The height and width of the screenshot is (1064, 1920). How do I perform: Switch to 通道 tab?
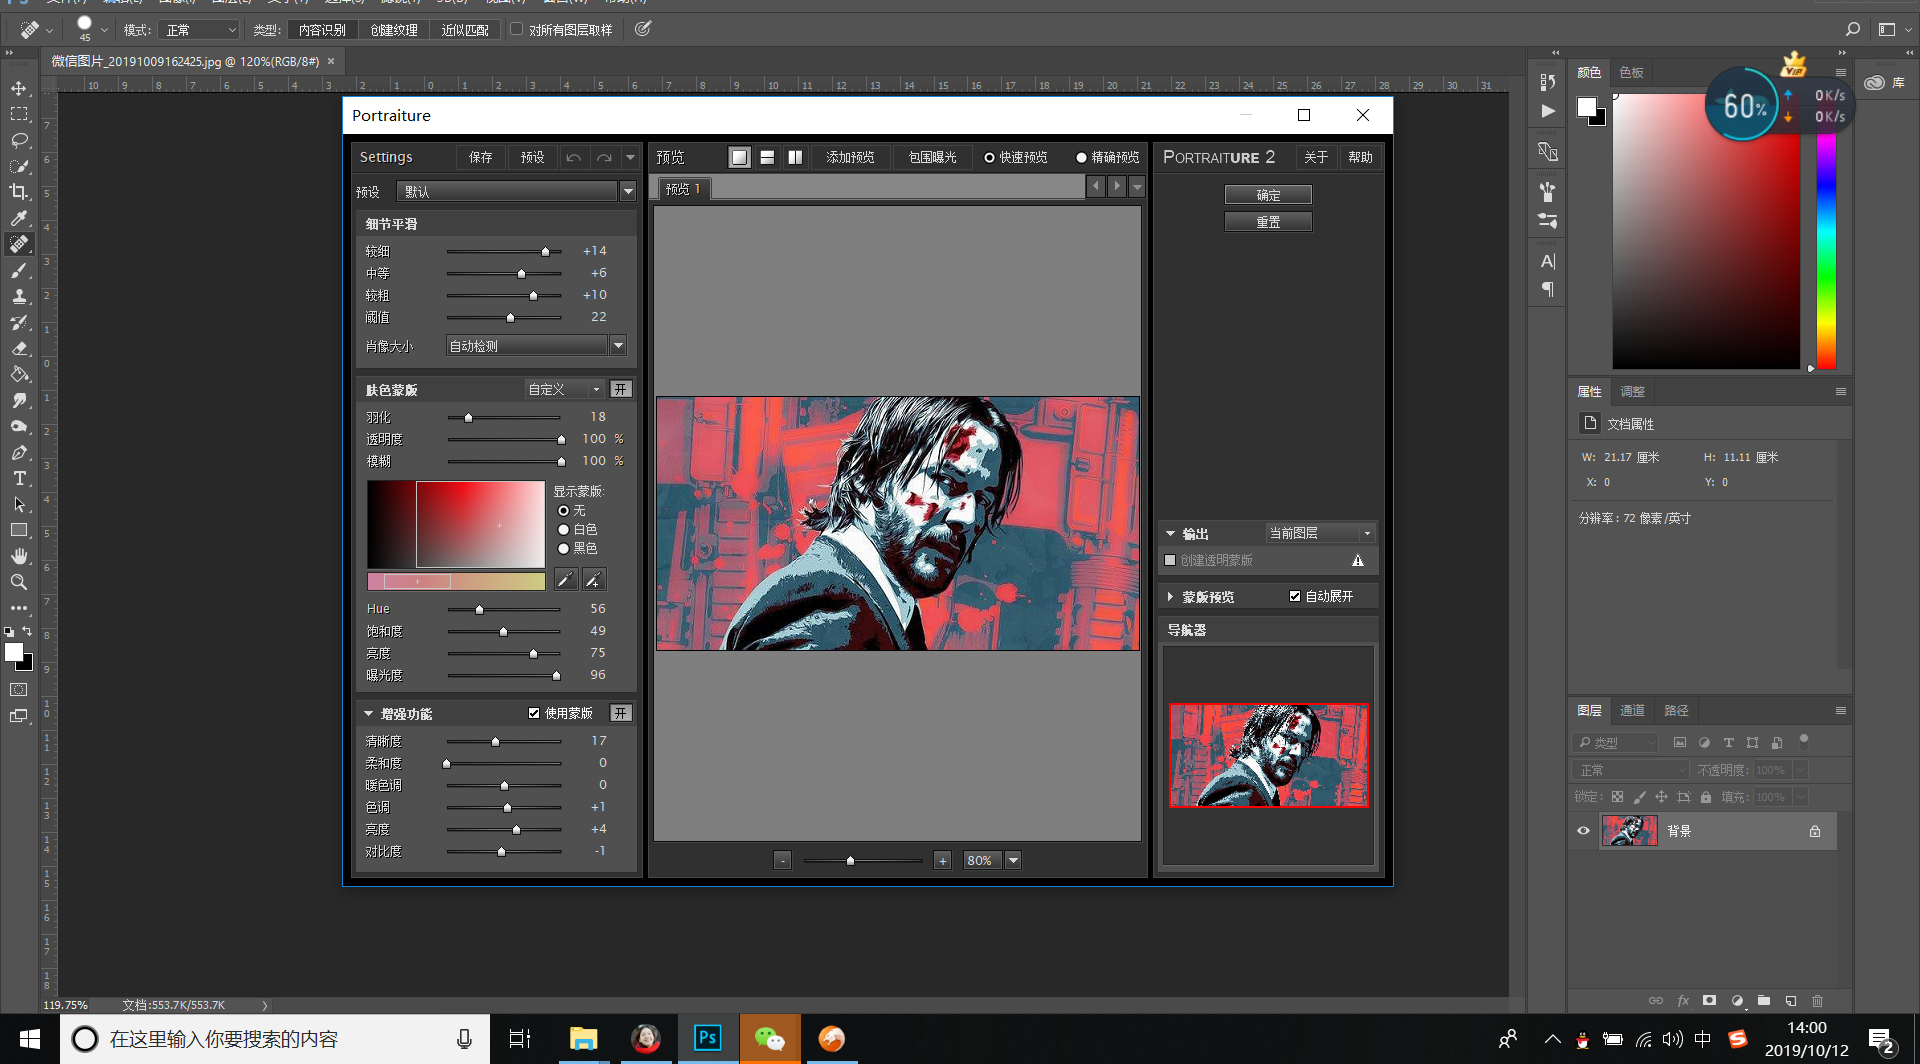coord(1632,710)
